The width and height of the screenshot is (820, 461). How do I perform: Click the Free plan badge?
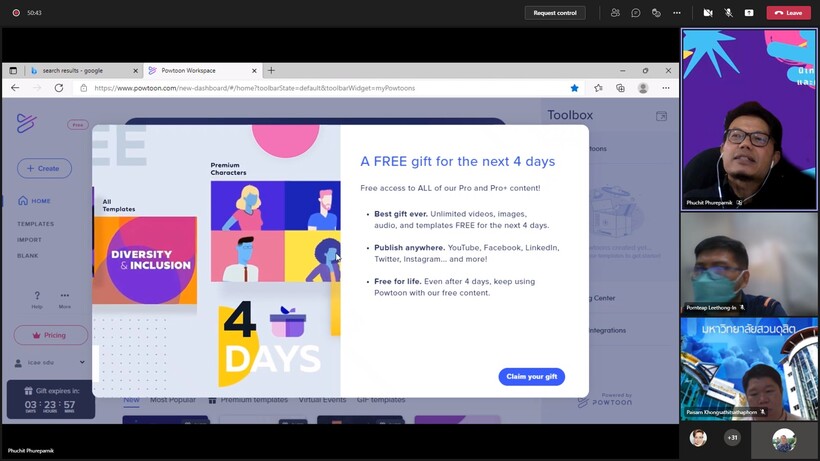(77, 125)
